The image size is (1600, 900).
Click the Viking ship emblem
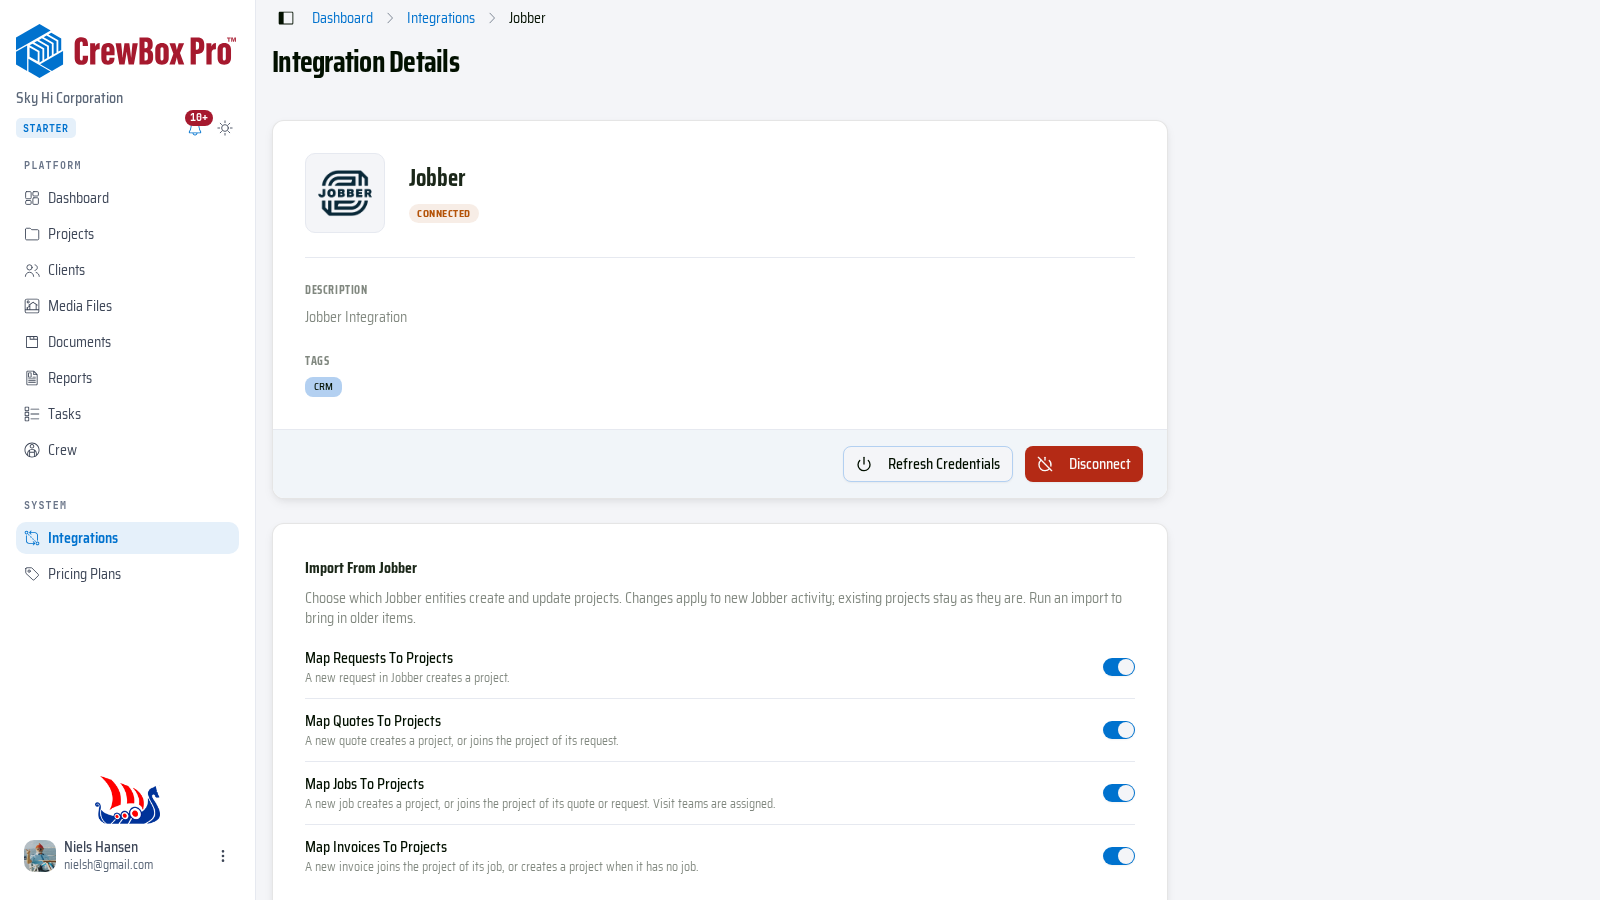tap(128, 800)
